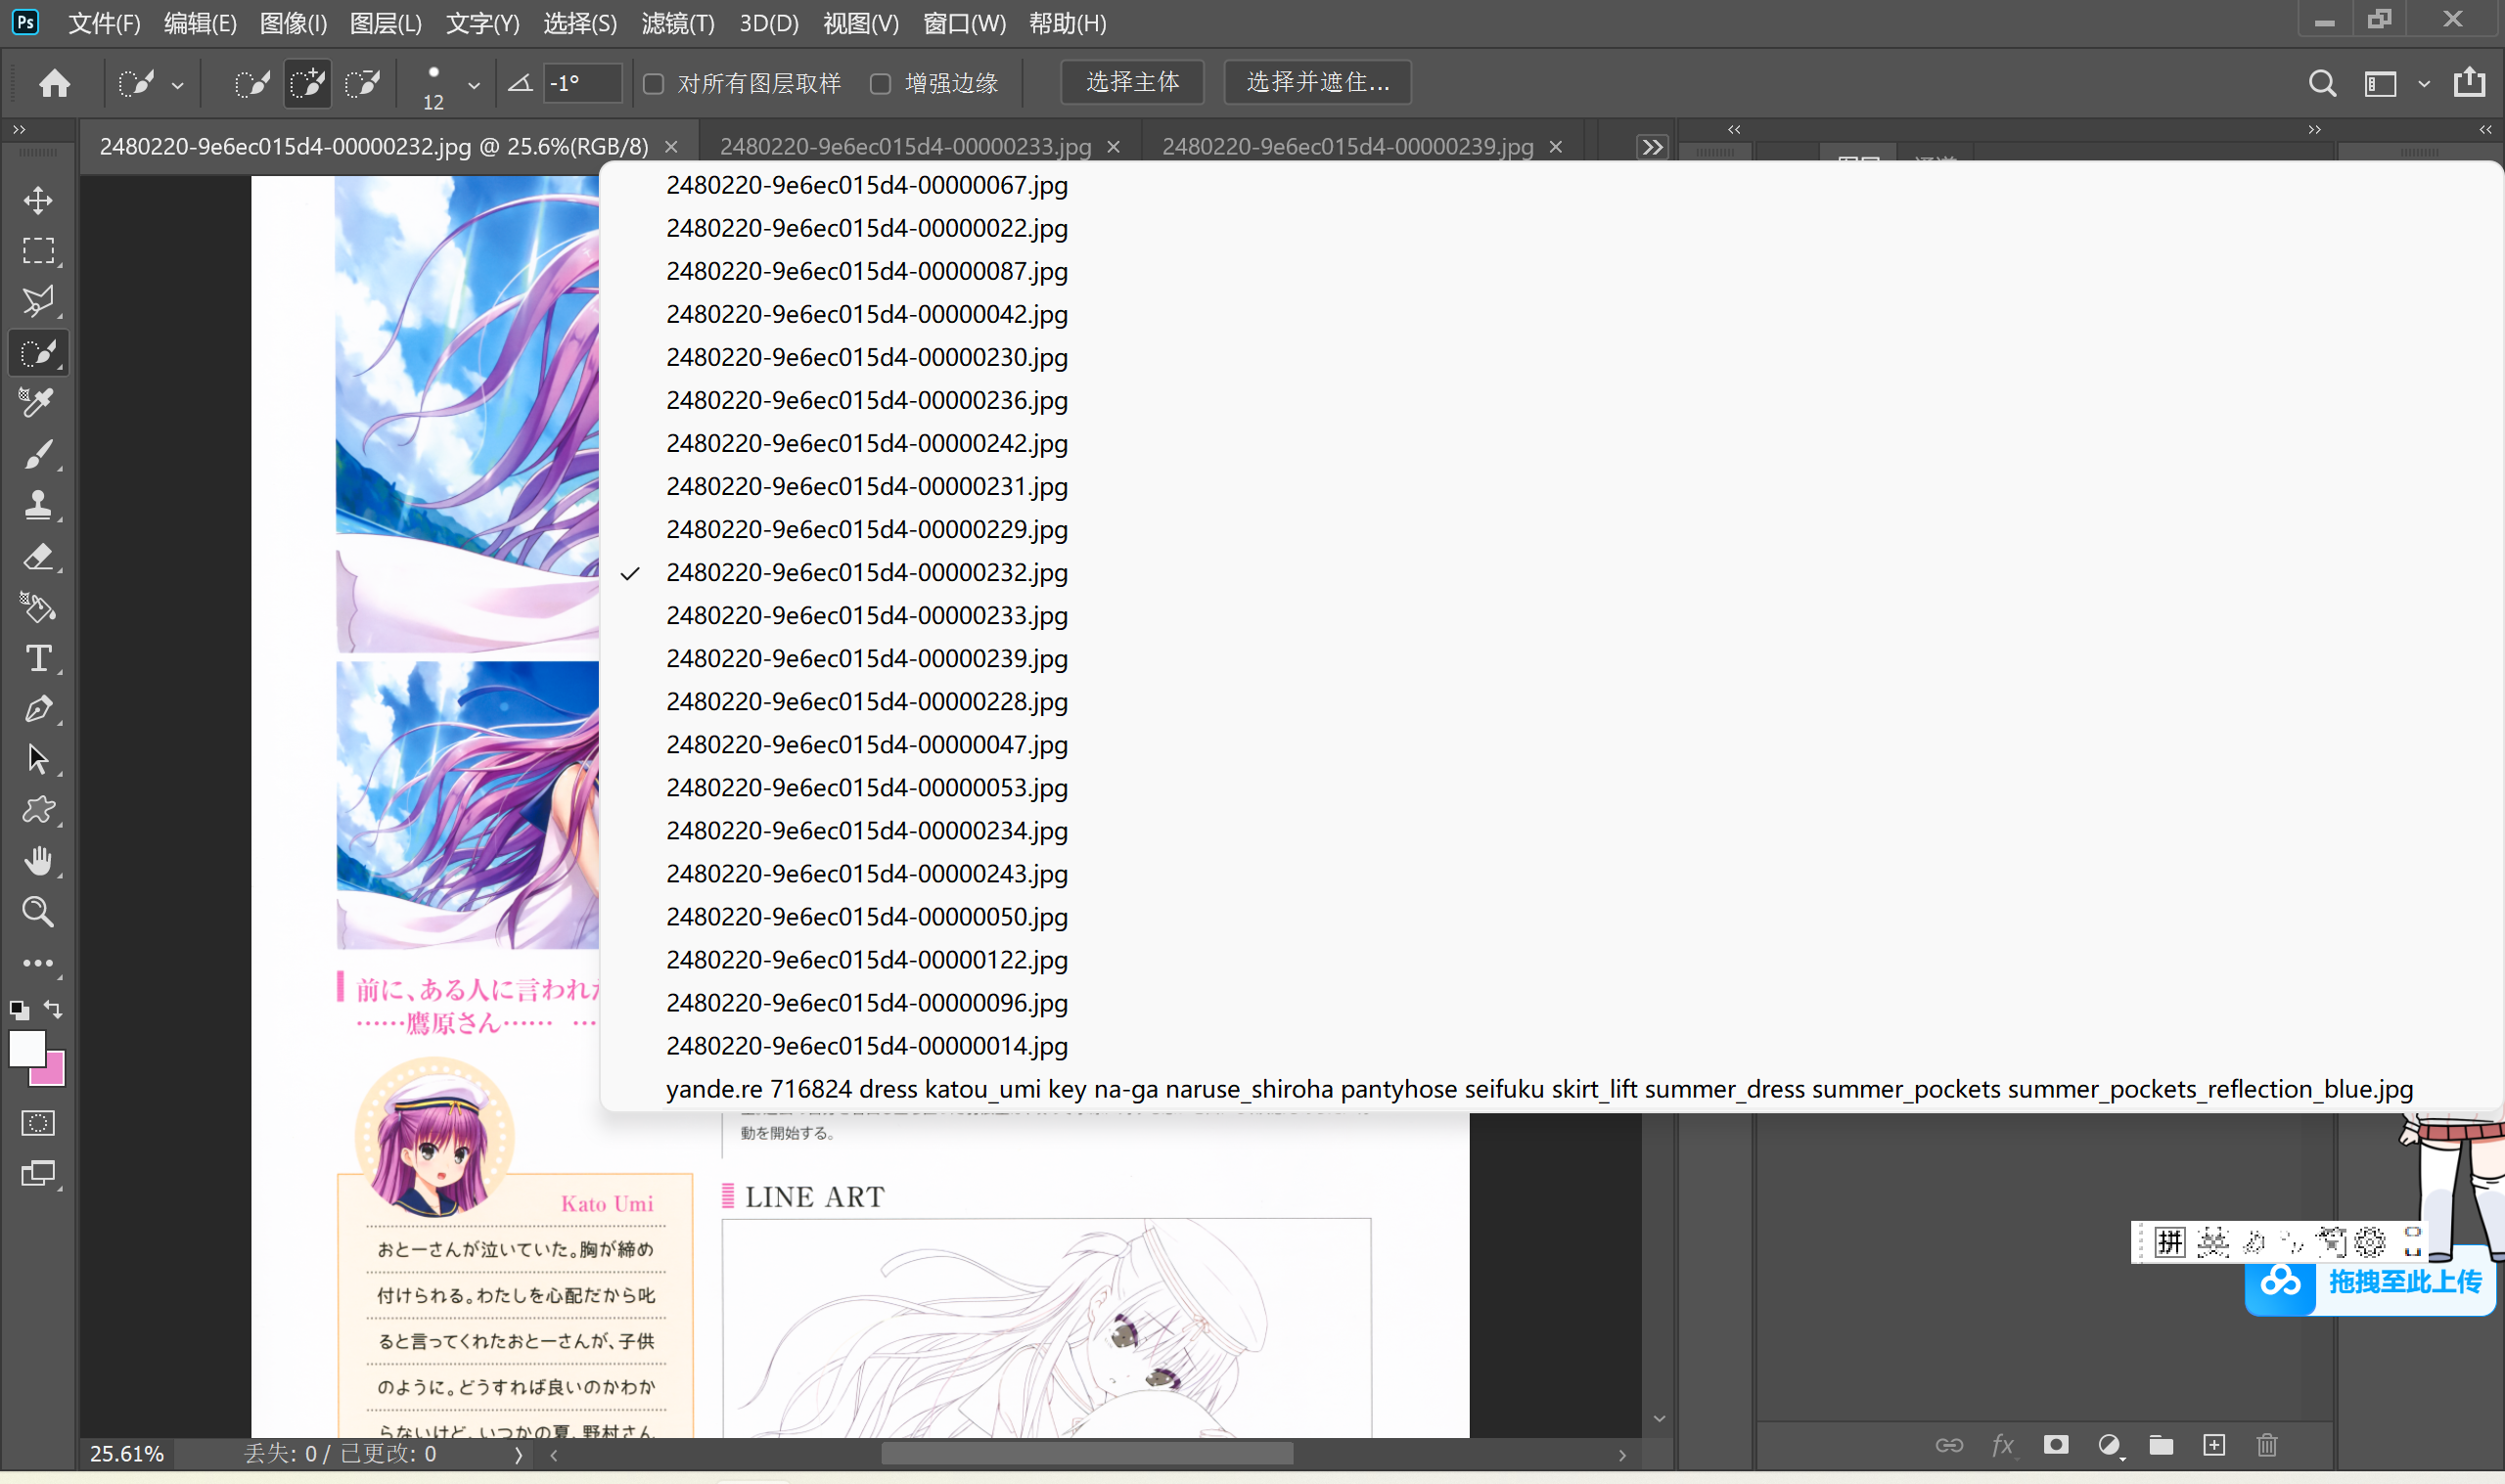2505x1484 pixels.
Task: Enable Enhance Edge checkbox
Action: (x=880, y=84)
